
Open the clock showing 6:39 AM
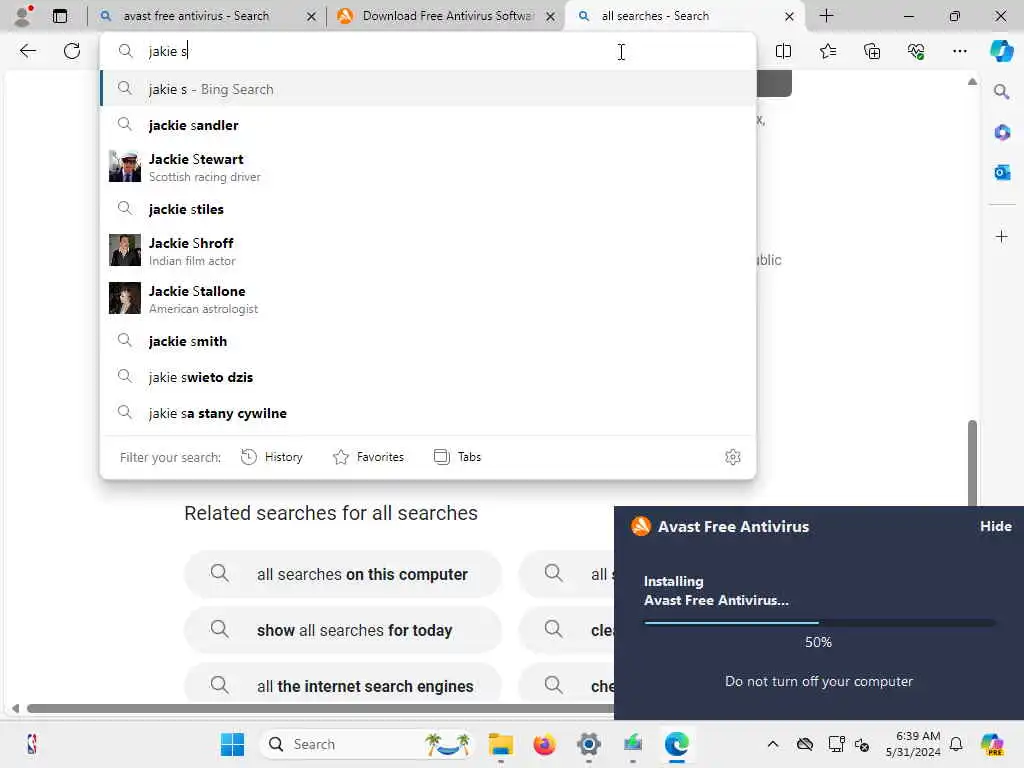pyautogui.click(x=913, y=744)
